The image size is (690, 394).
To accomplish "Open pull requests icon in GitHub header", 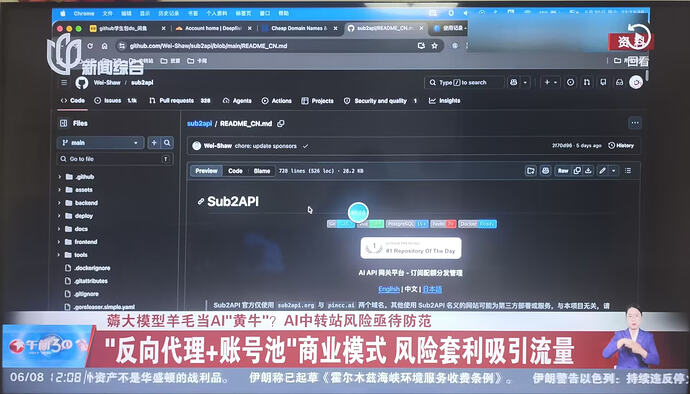I will [587, 82].
